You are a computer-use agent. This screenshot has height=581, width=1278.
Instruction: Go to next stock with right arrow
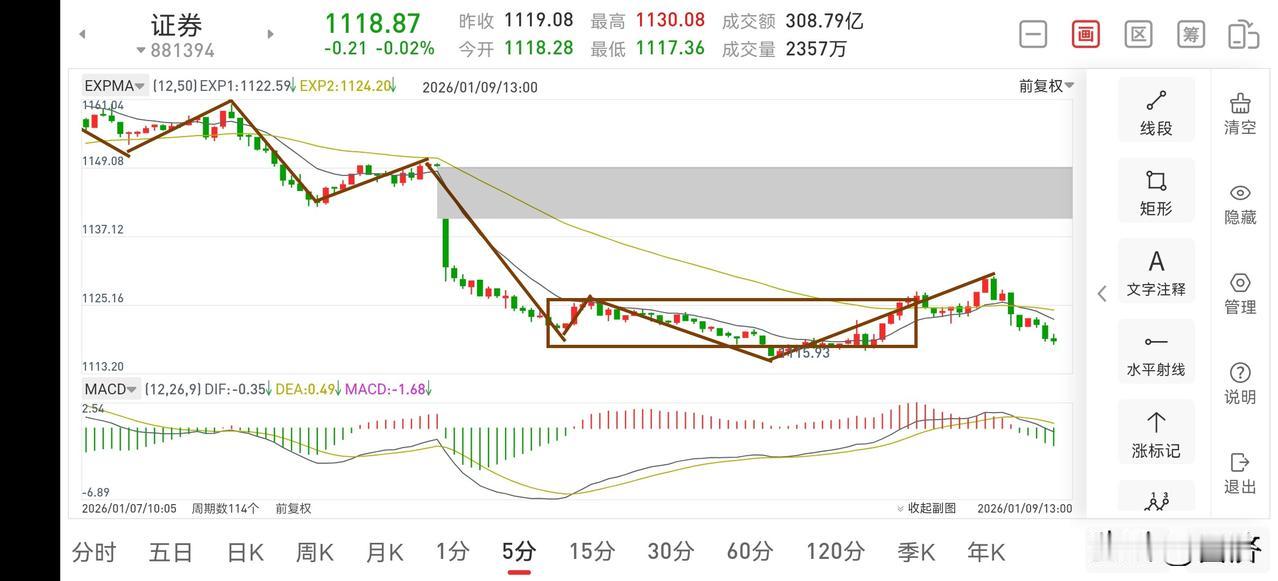coord(270,34)
